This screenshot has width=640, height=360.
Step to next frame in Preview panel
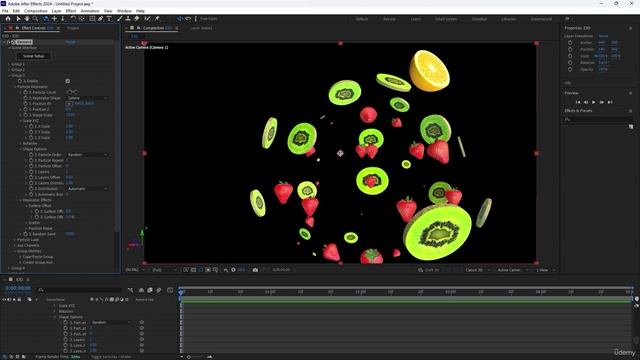tap(602, 102)
